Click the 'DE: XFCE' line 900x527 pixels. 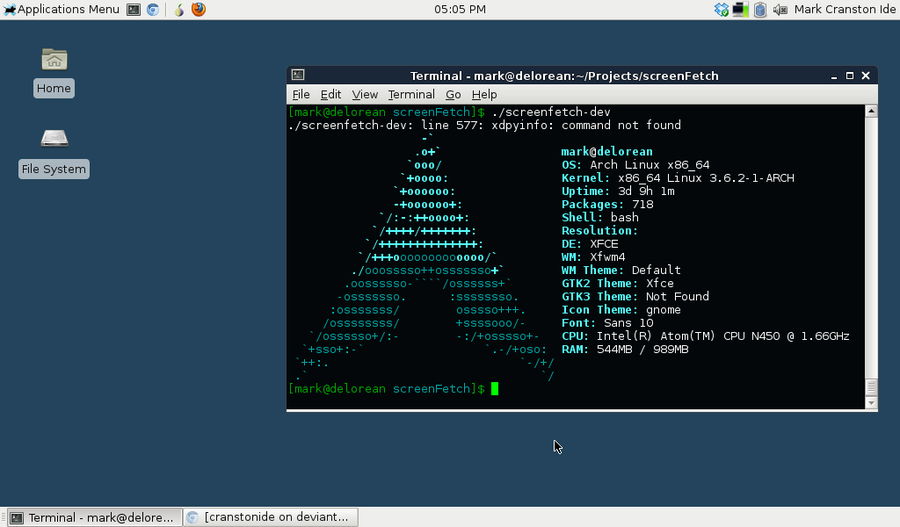[x=589, y=244]
